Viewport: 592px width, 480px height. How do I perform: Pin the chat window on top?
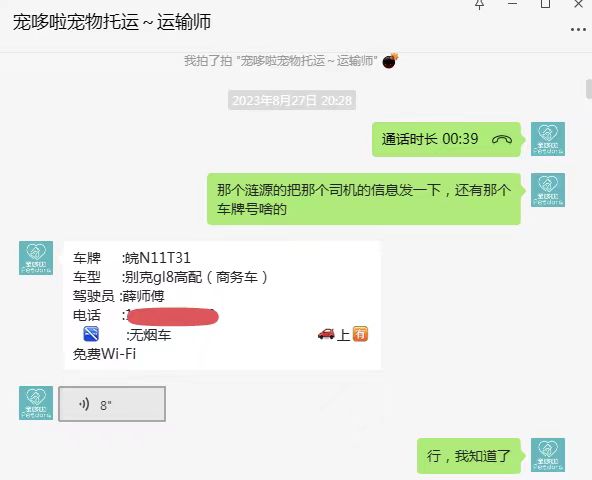pyautogui.click(x=479, y=4)
